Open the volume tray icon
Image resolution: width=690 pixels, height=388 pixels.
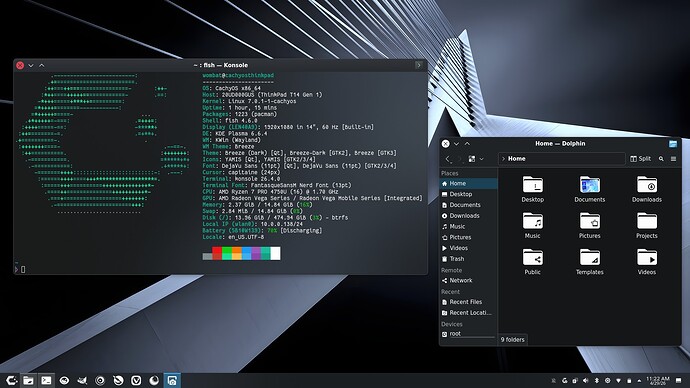[x=586, y=381]
